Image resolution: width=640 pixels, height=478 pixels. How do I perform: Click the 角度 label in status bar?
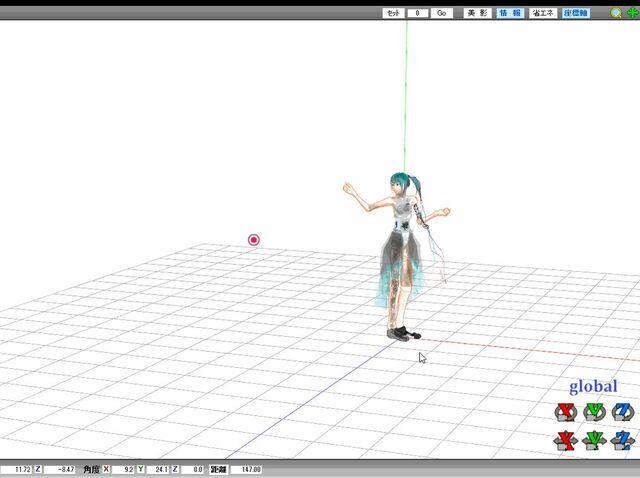point(92,469)
